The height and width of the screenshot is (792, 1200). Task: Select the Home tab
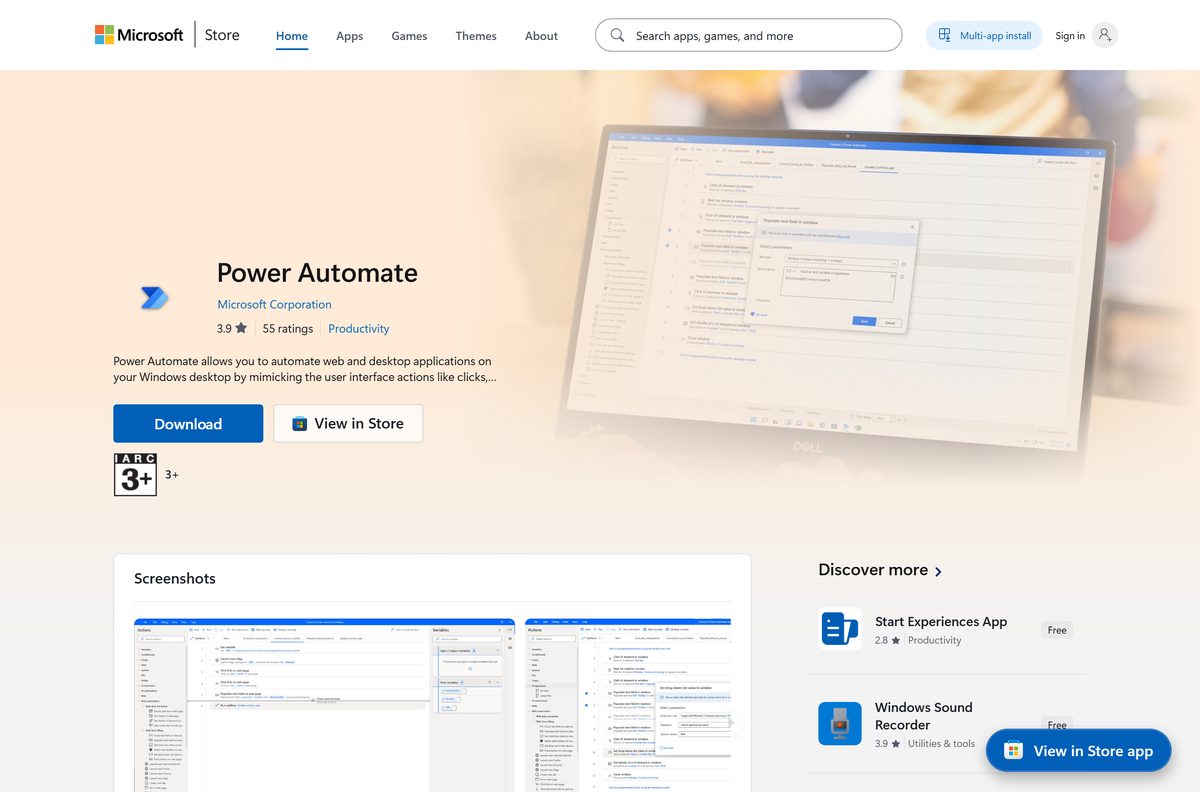point(292,36)
